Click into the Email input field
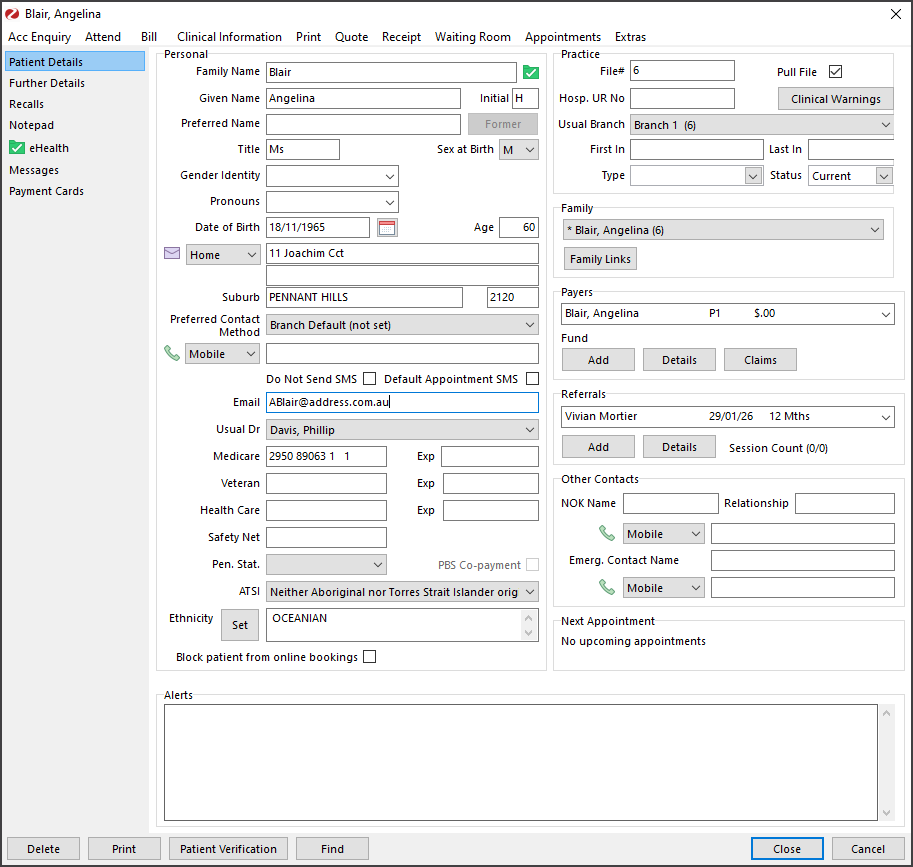 402,402
